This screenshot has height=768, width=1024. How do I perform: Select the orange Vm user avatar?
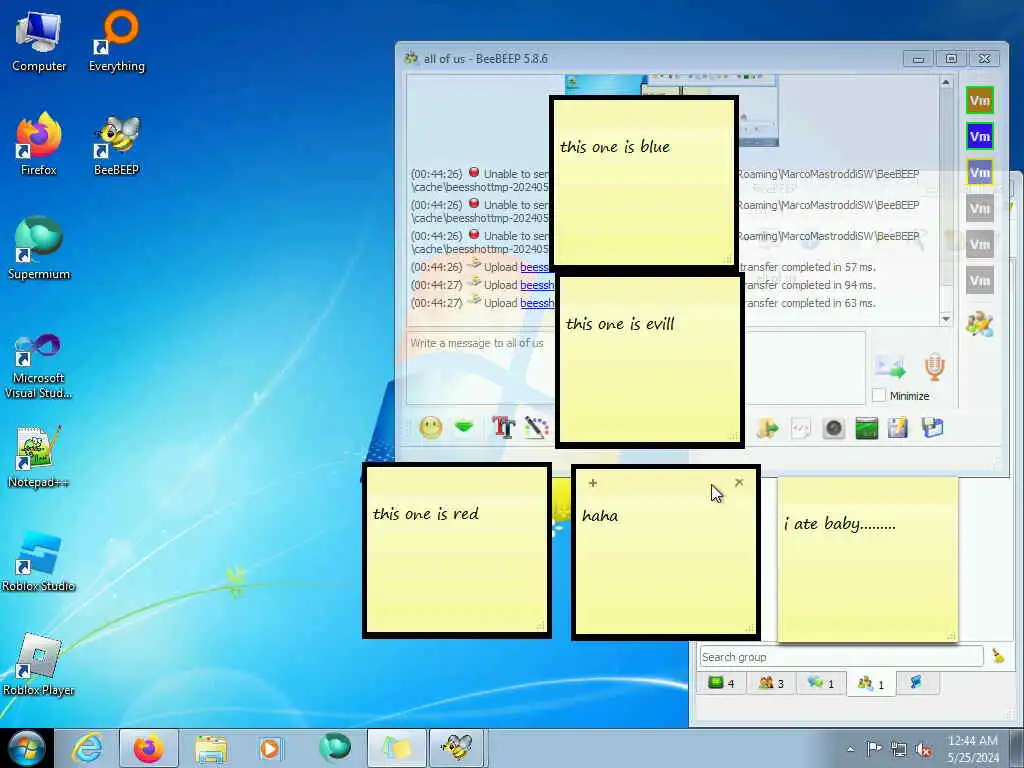tap(980, 101)
